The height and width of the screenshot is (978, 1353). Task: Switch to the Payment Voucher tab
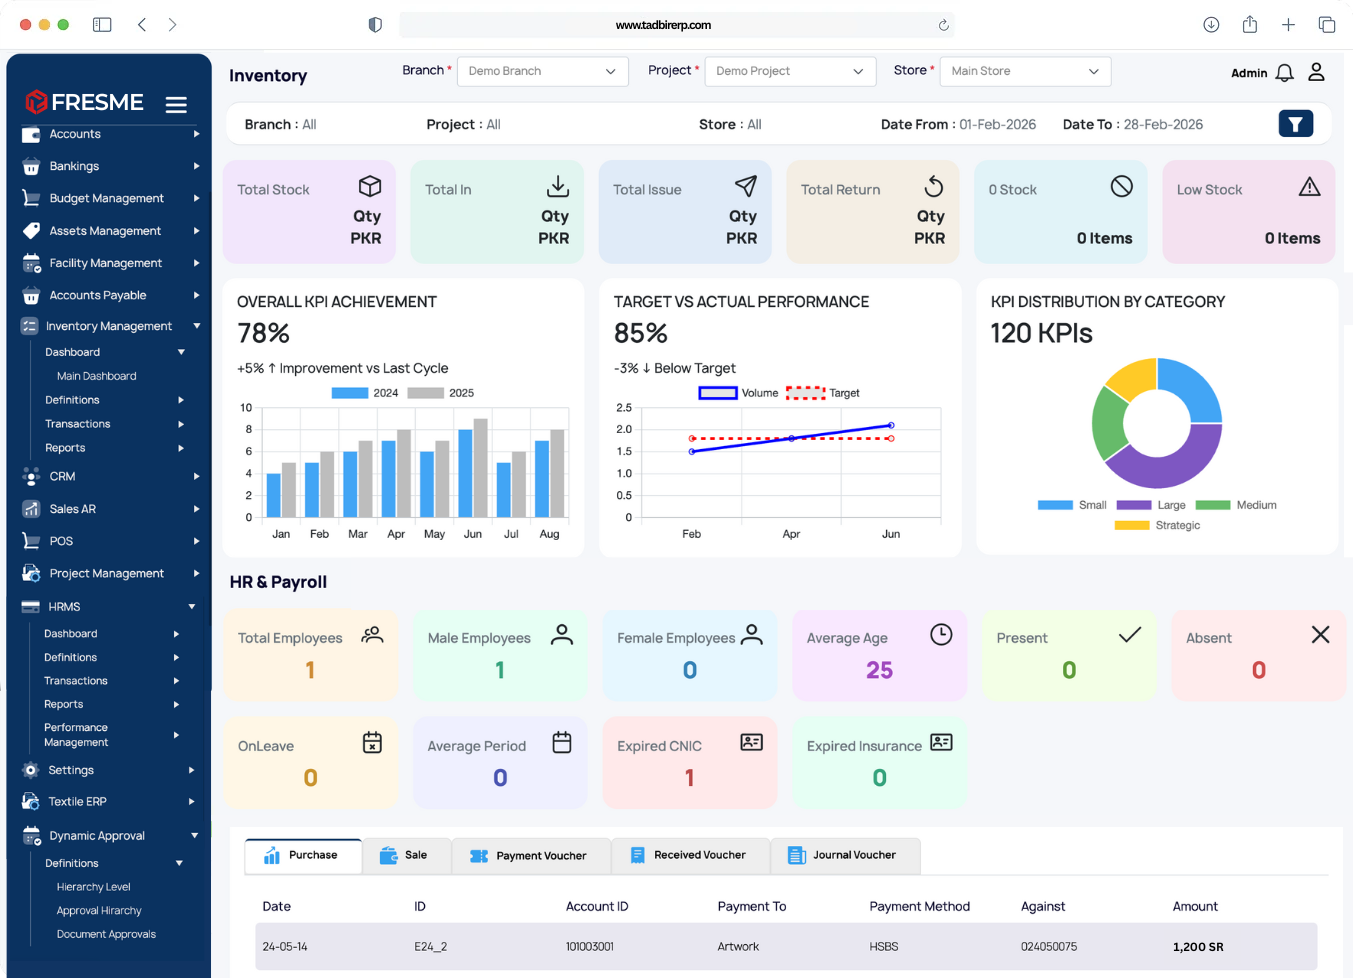[530, 856]
